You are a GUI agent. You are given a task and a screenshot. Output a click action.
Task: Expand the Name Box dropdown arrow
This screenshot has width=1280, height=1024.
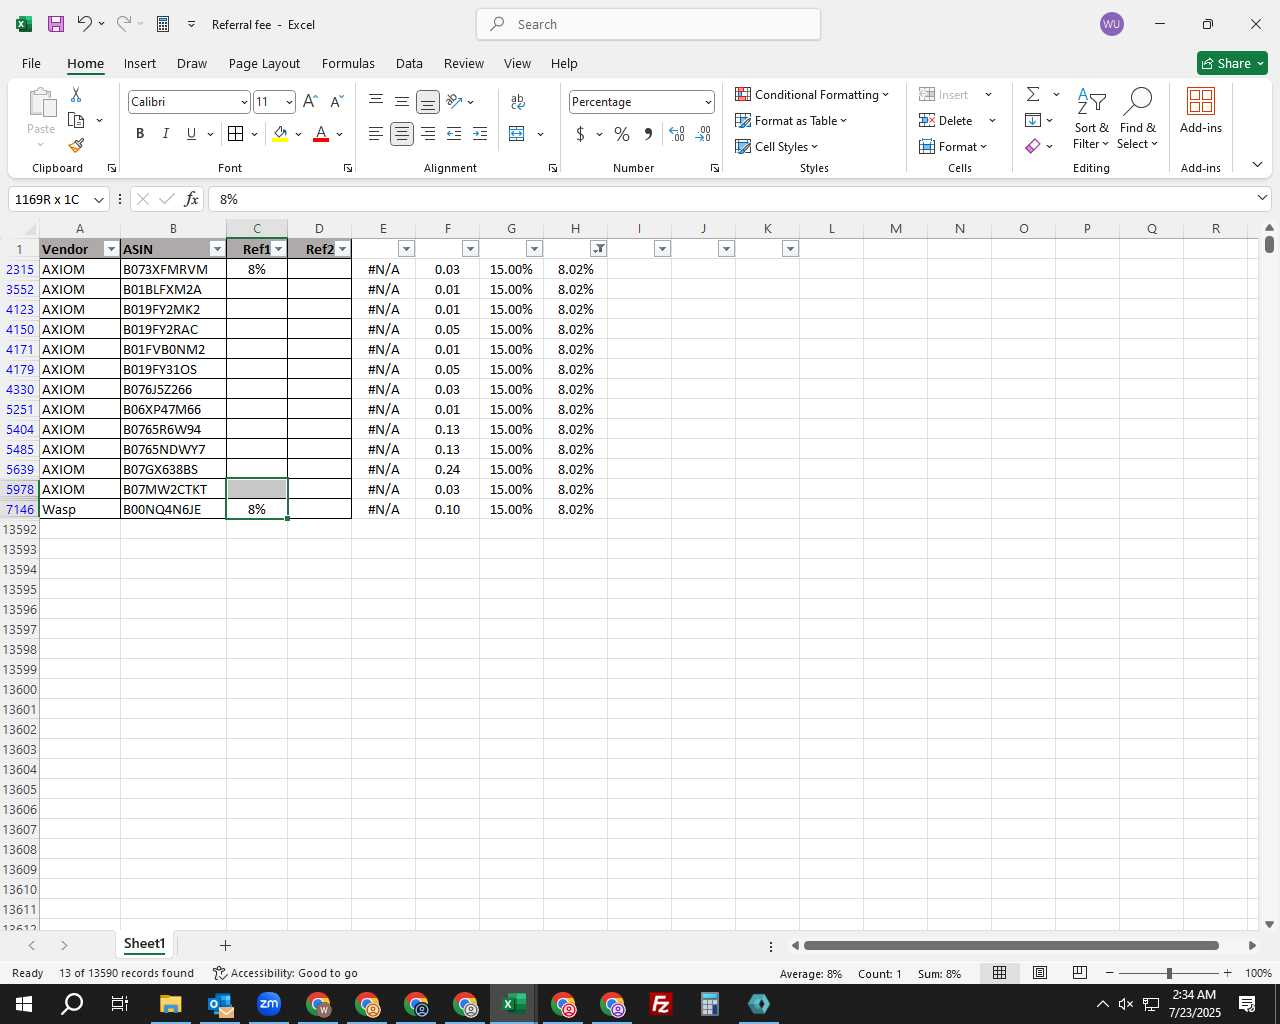click(x=98, y=200)
